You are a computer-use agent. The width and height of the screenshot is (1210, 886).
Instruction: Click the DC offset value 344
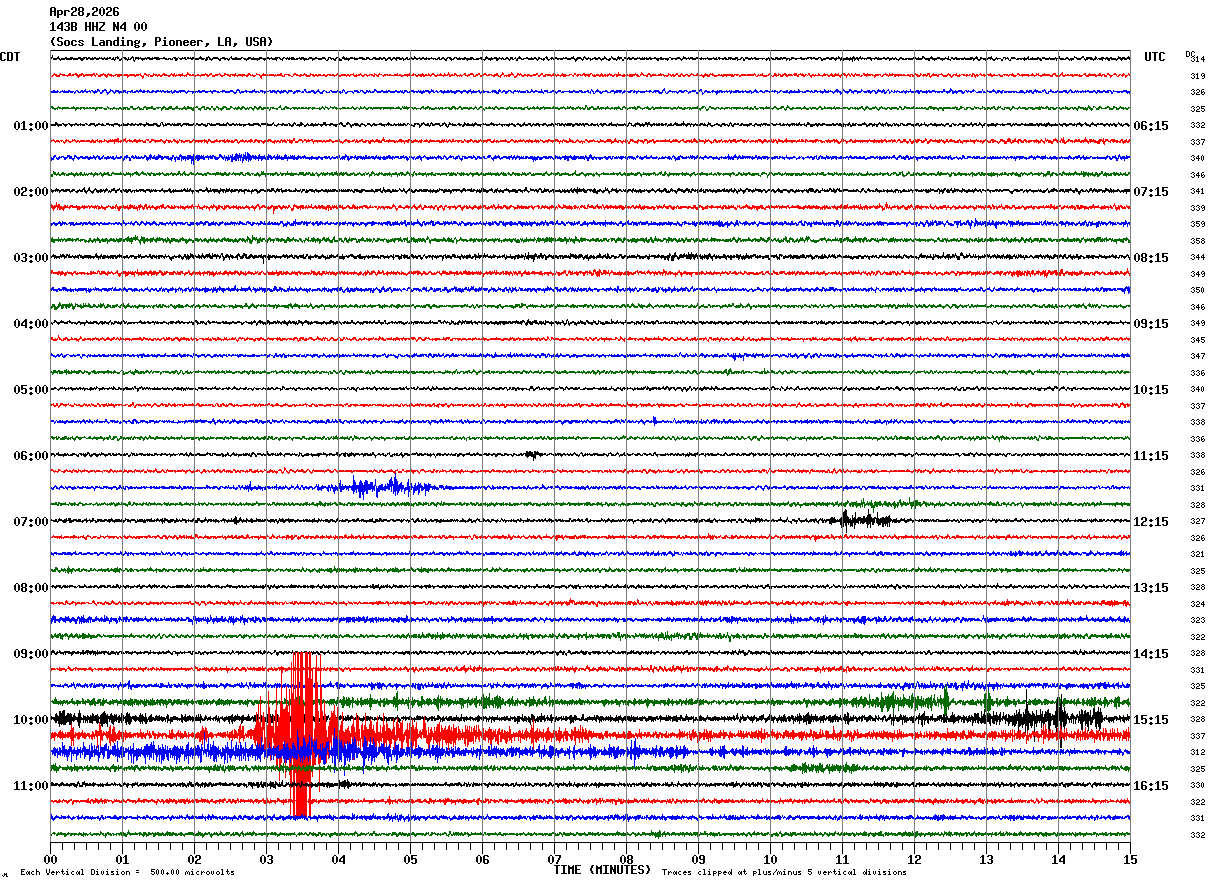(x=1197, y=258)
